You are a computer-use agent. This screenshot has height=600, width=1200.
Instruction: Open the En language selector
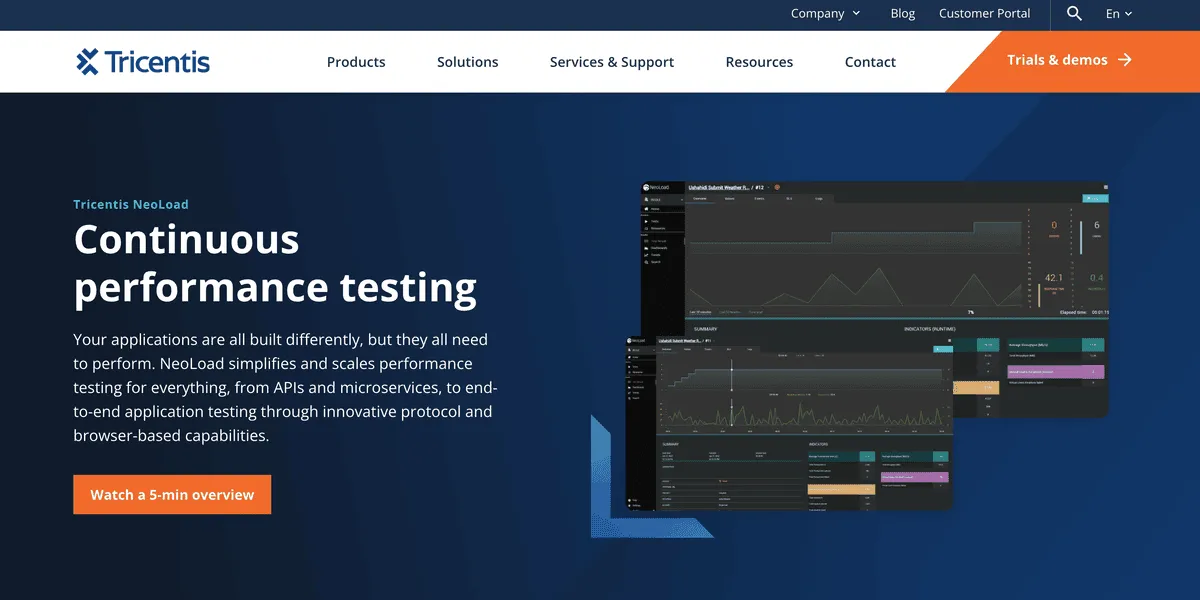(x=1118, y=14)
